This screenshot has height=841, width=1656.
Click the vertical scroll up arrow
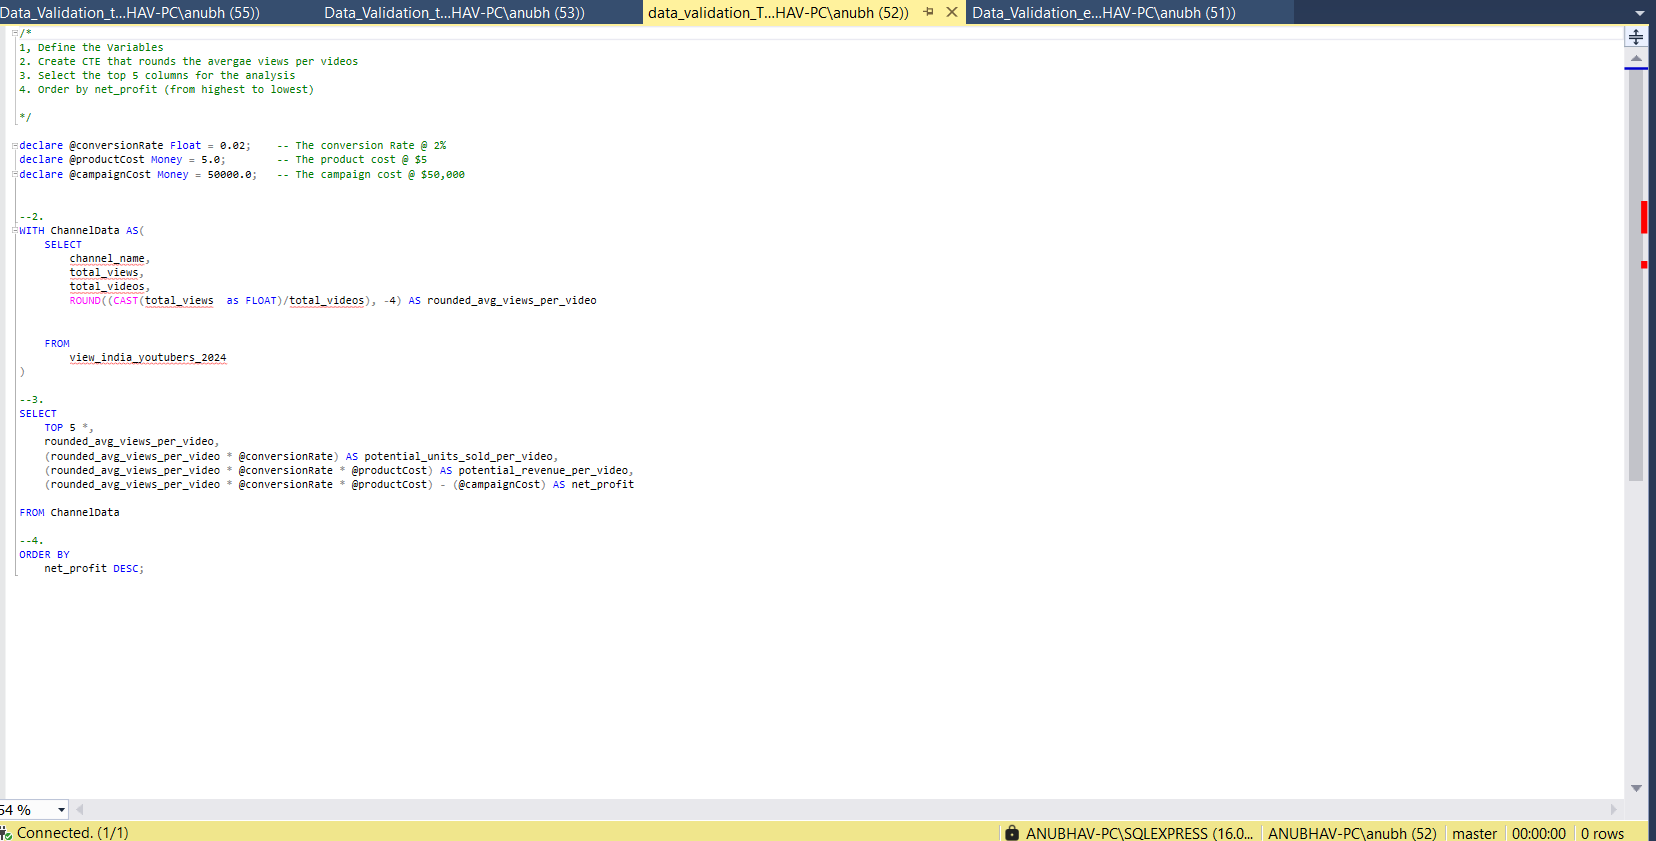point(1636,59)
